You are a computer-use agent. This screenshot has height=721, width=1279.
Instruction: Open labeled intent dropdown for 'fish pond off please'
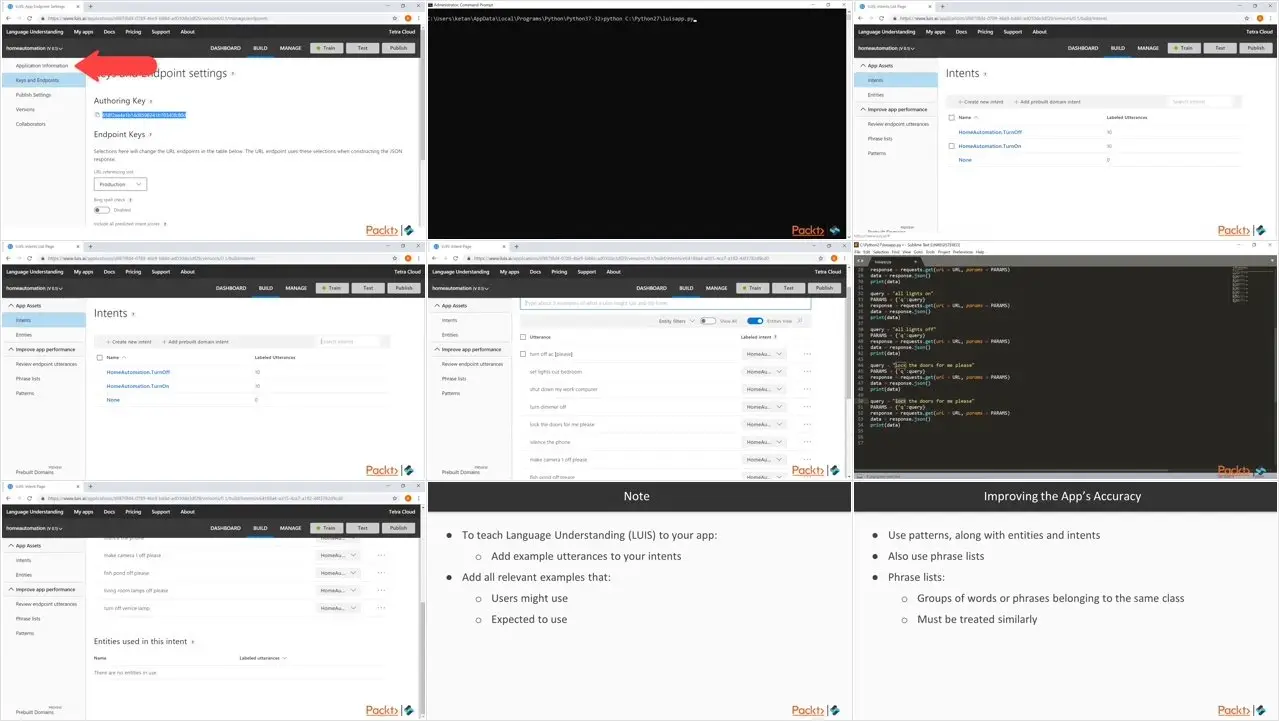[x=340, y=573]
